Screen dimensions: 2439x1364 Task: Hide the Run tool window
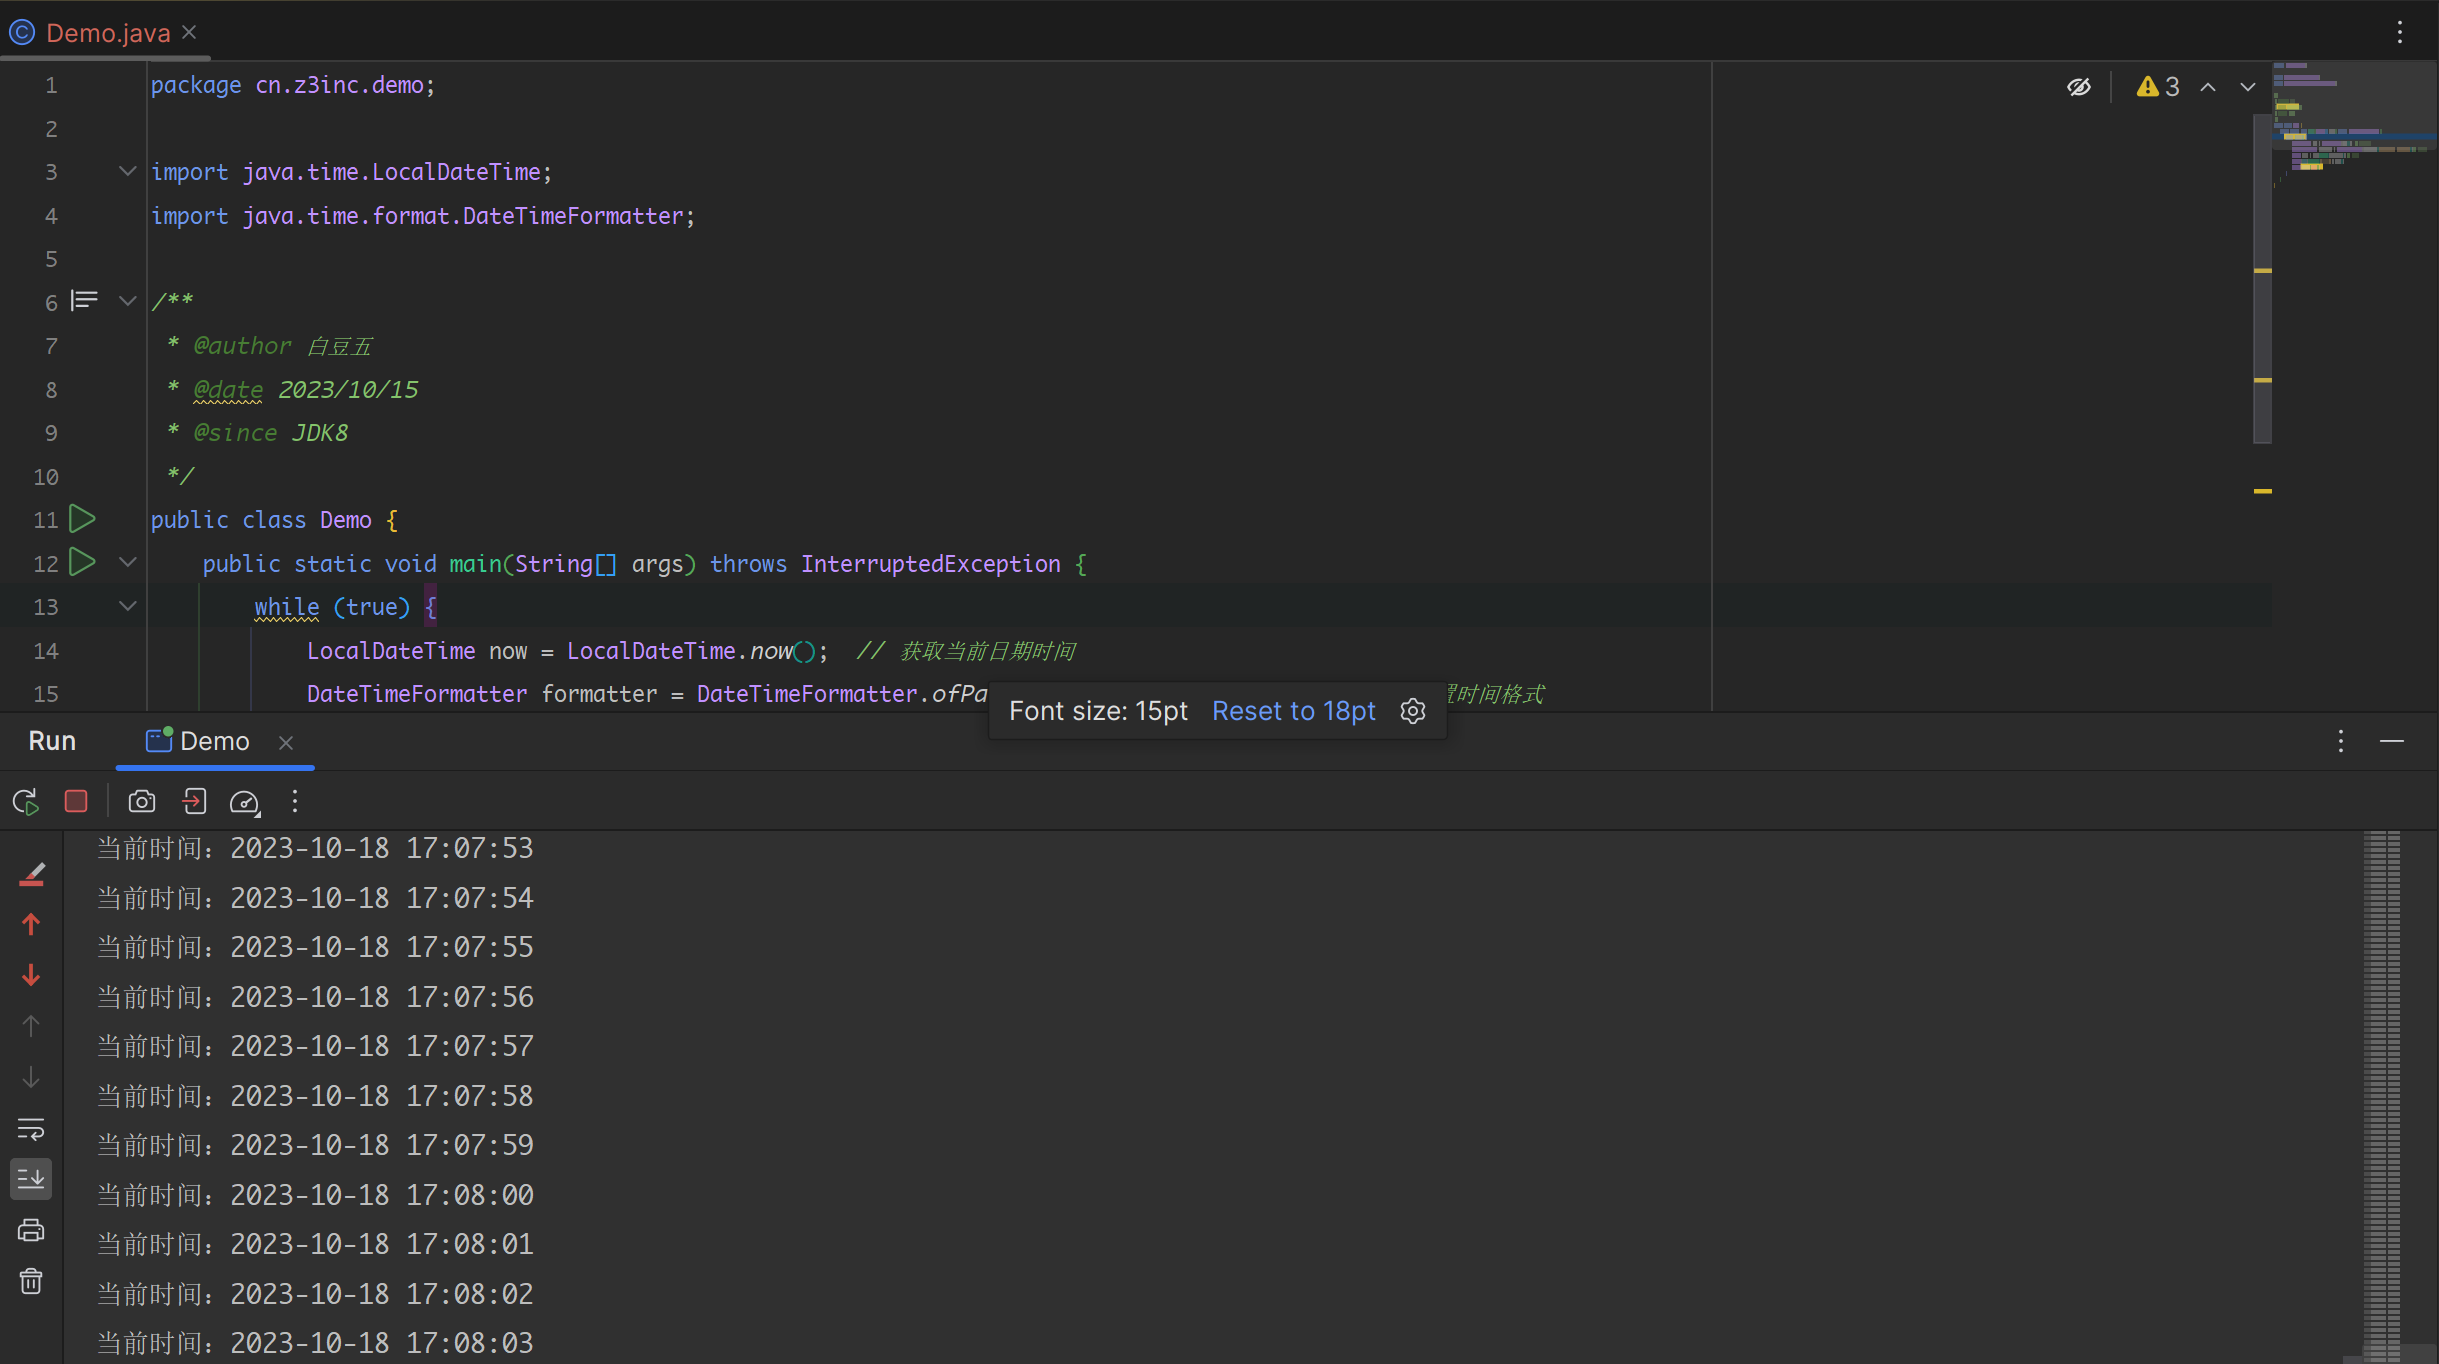point(2392,741)
